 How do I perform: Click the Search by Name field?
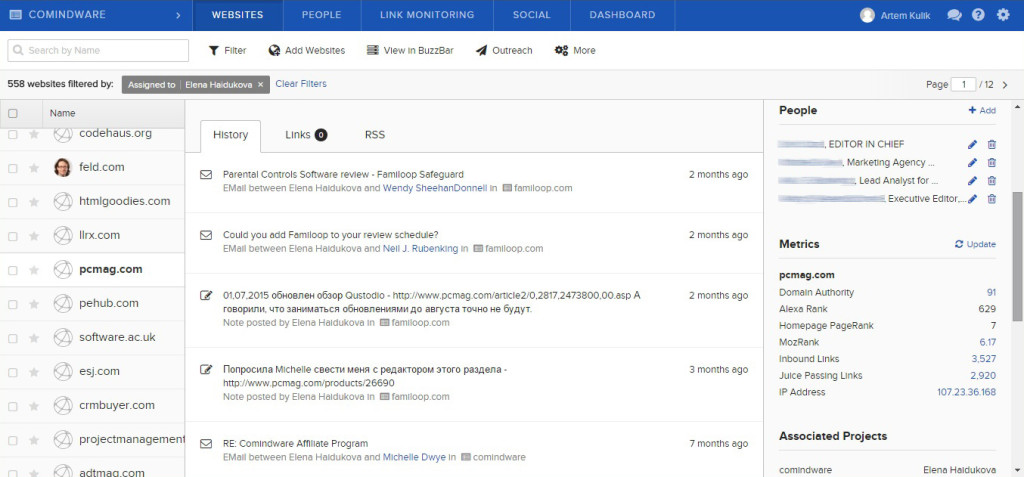click(98, 50)
